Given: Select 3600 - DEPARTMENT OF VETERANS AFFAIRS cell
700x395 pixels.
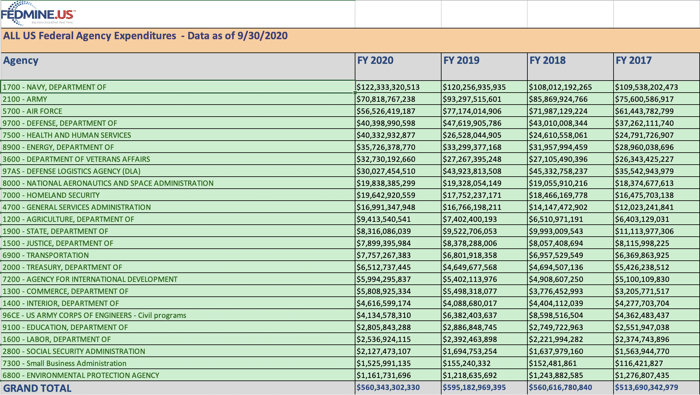Looking at the screenshot, I should pos(178,159).
